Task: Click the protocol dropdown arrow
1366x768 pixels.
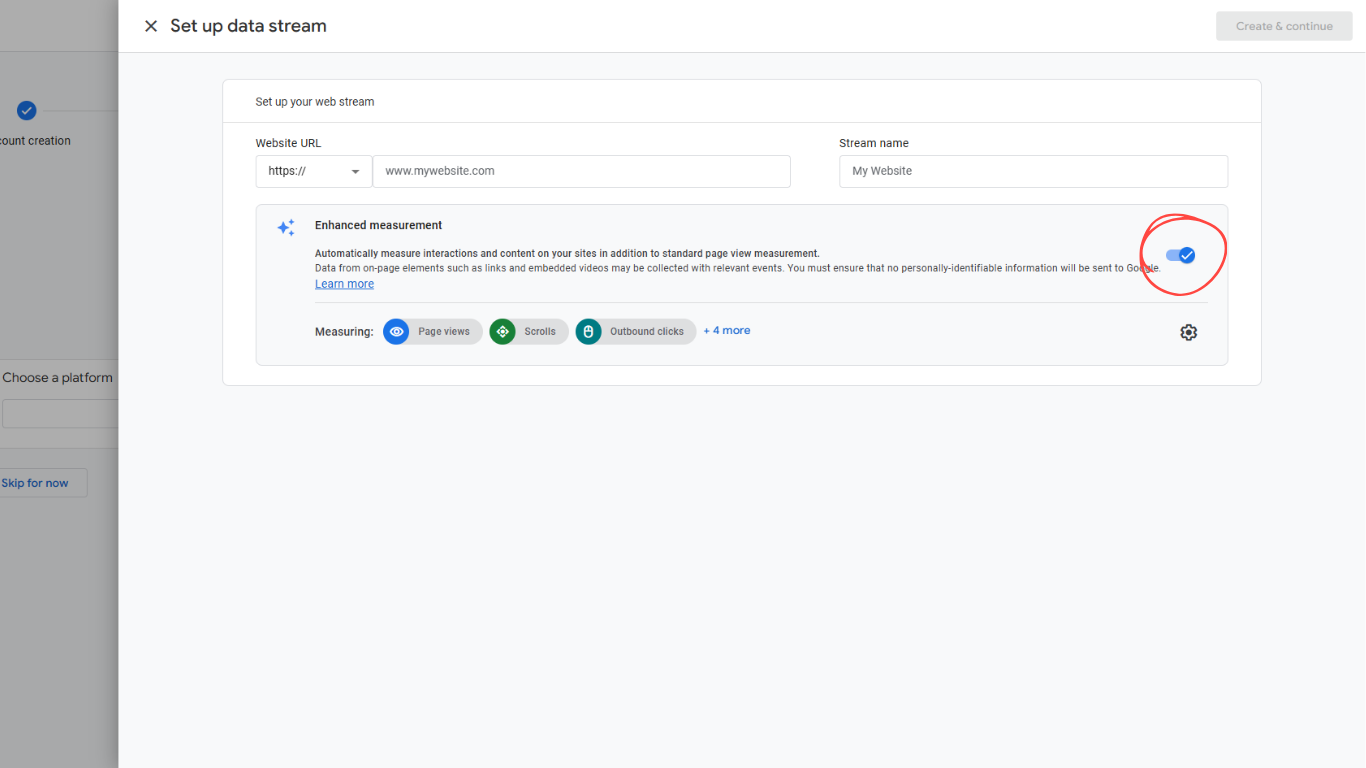Action: (356, 171)
